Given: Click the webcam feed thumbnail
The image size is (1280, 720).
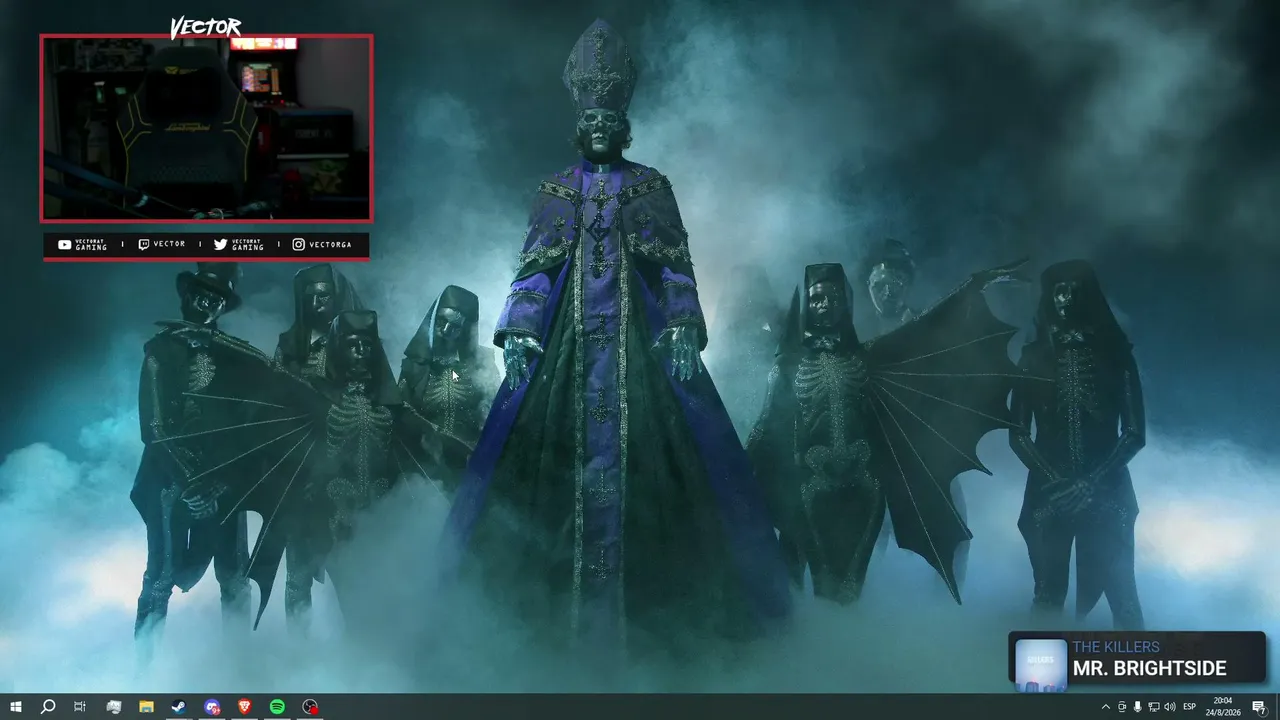Looking at the screenshot, I should pyautogui.click(x=206, y=128).
